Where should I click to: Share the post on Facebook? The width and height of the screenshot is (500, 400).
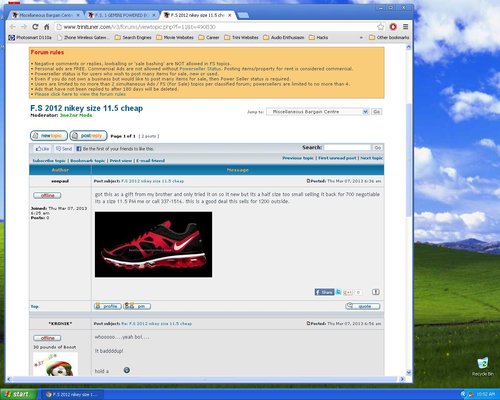point(324,292)
